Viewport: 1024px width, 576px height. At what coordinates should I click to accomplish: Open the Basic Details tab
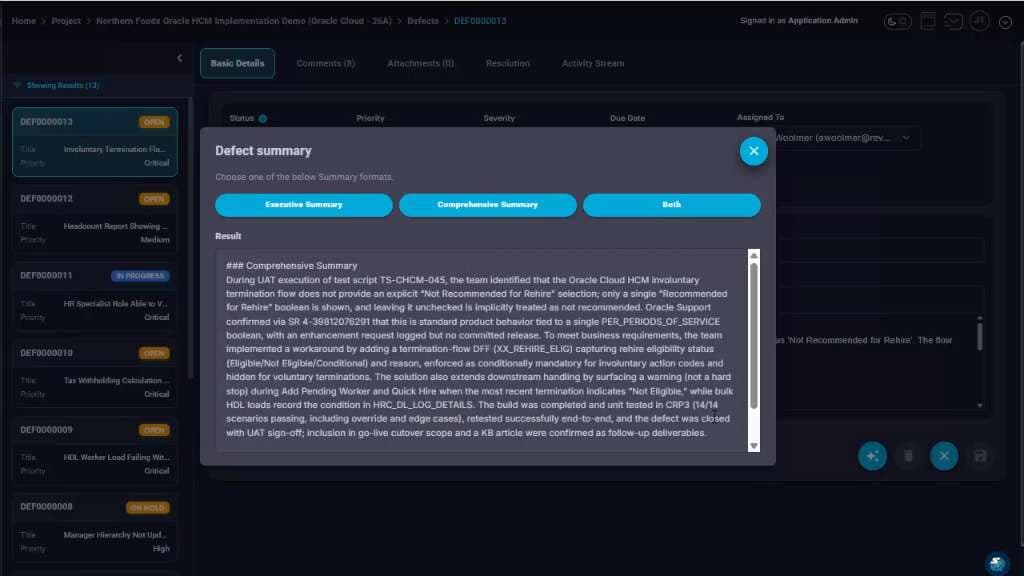(x=237, y=63)
